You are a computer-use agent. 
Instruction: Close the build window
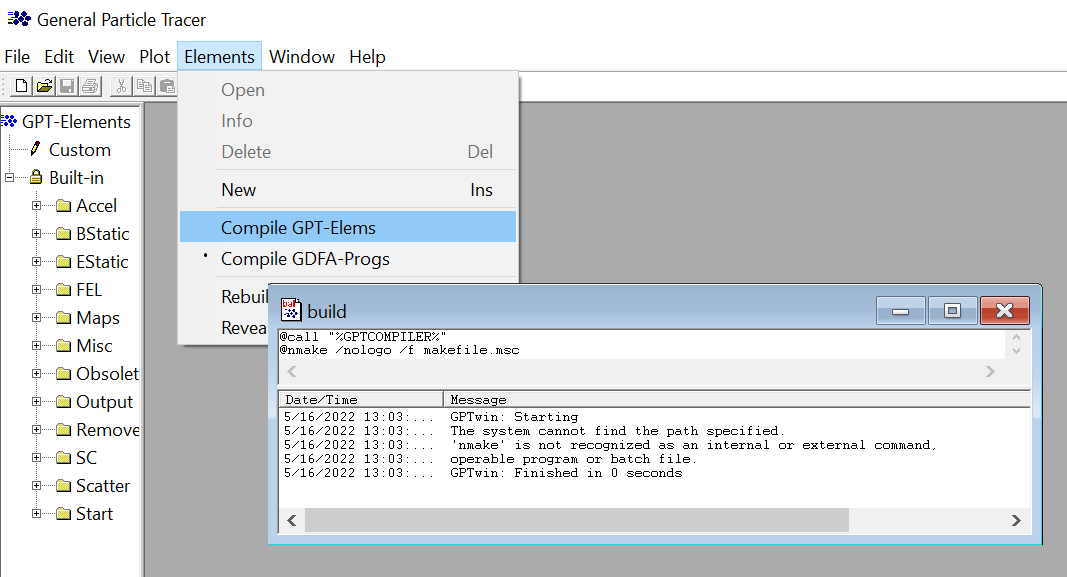tap(1004, 311)
